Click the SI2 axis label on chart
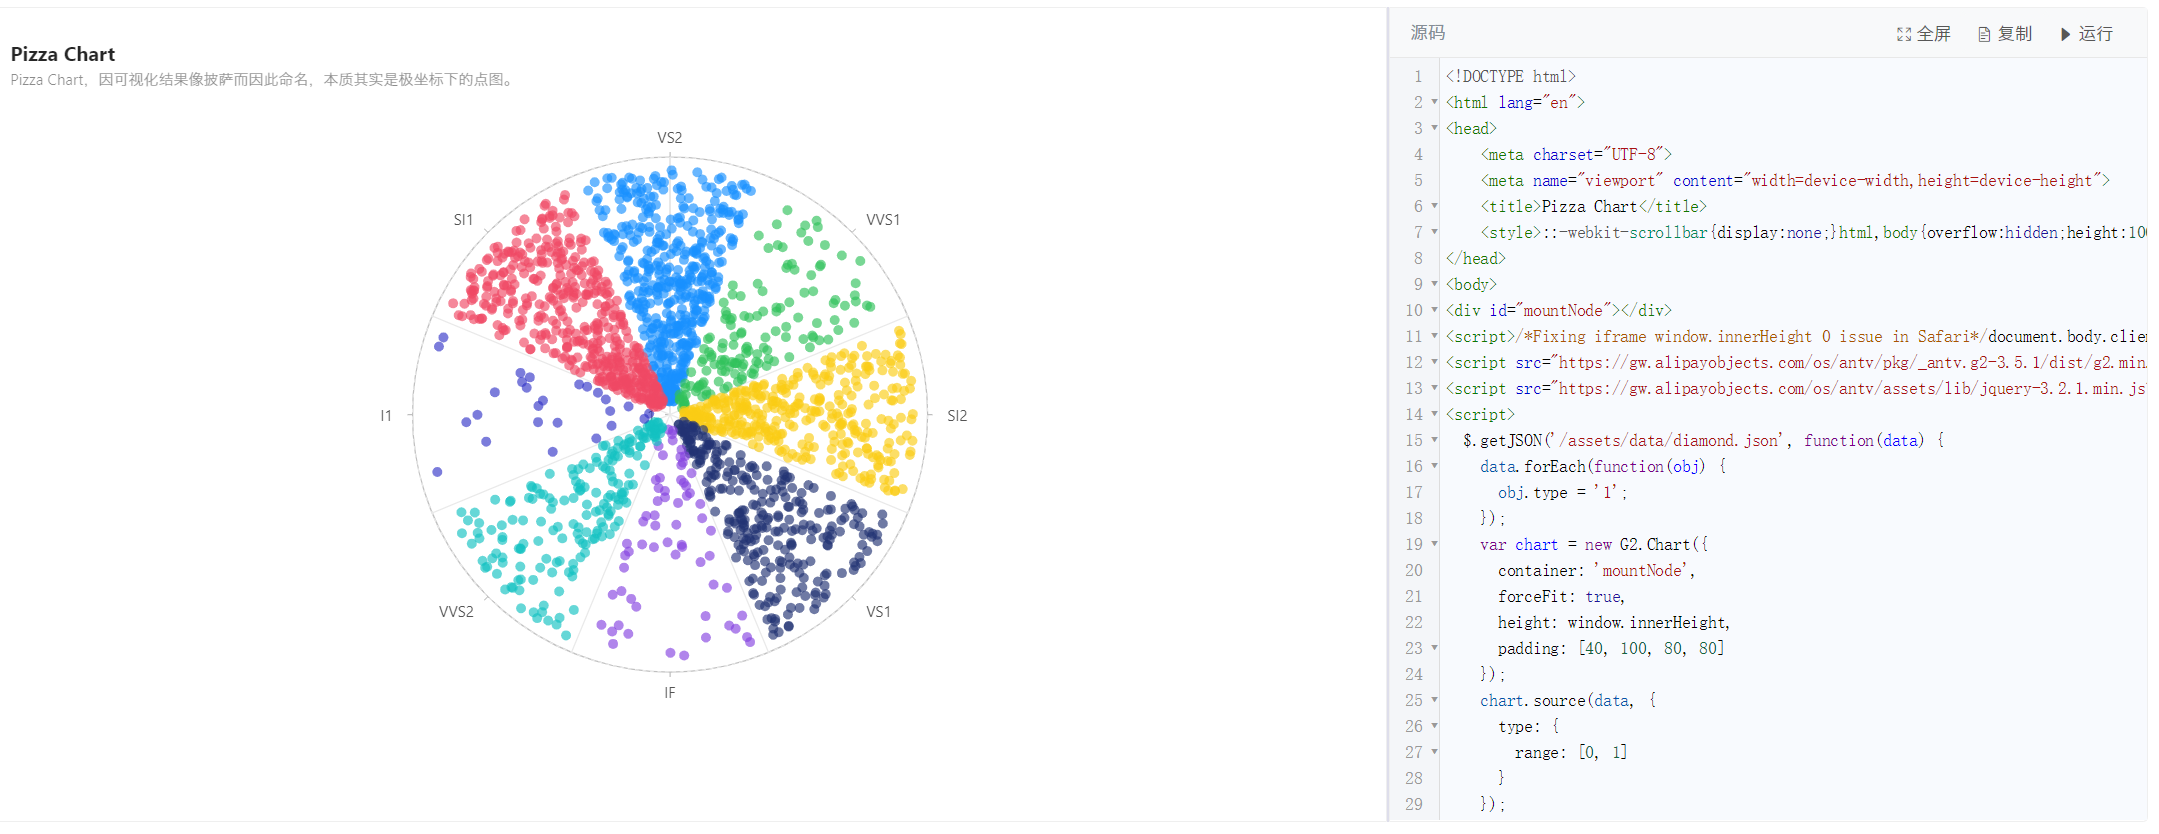This screenshot has width=2159, height=834. coord(956,416)
